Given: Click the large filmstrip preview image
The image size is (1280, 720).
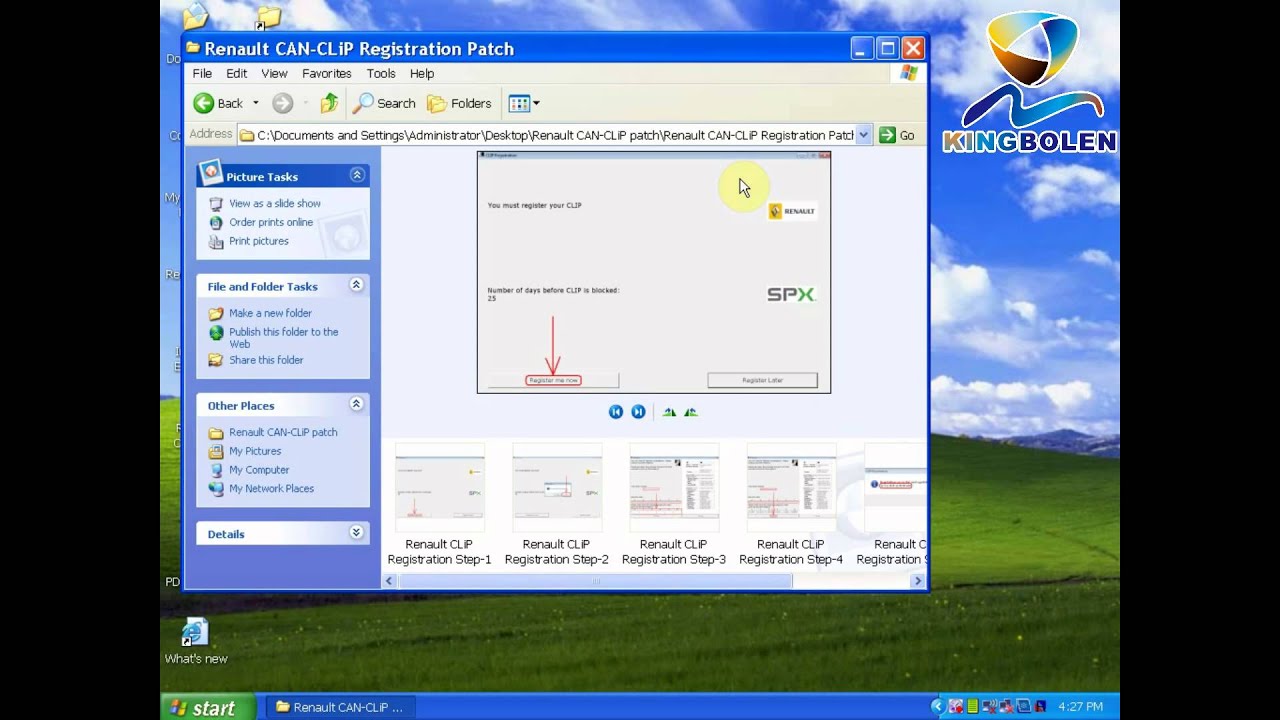Looking at the screenshot, I should tap(654, 272).
